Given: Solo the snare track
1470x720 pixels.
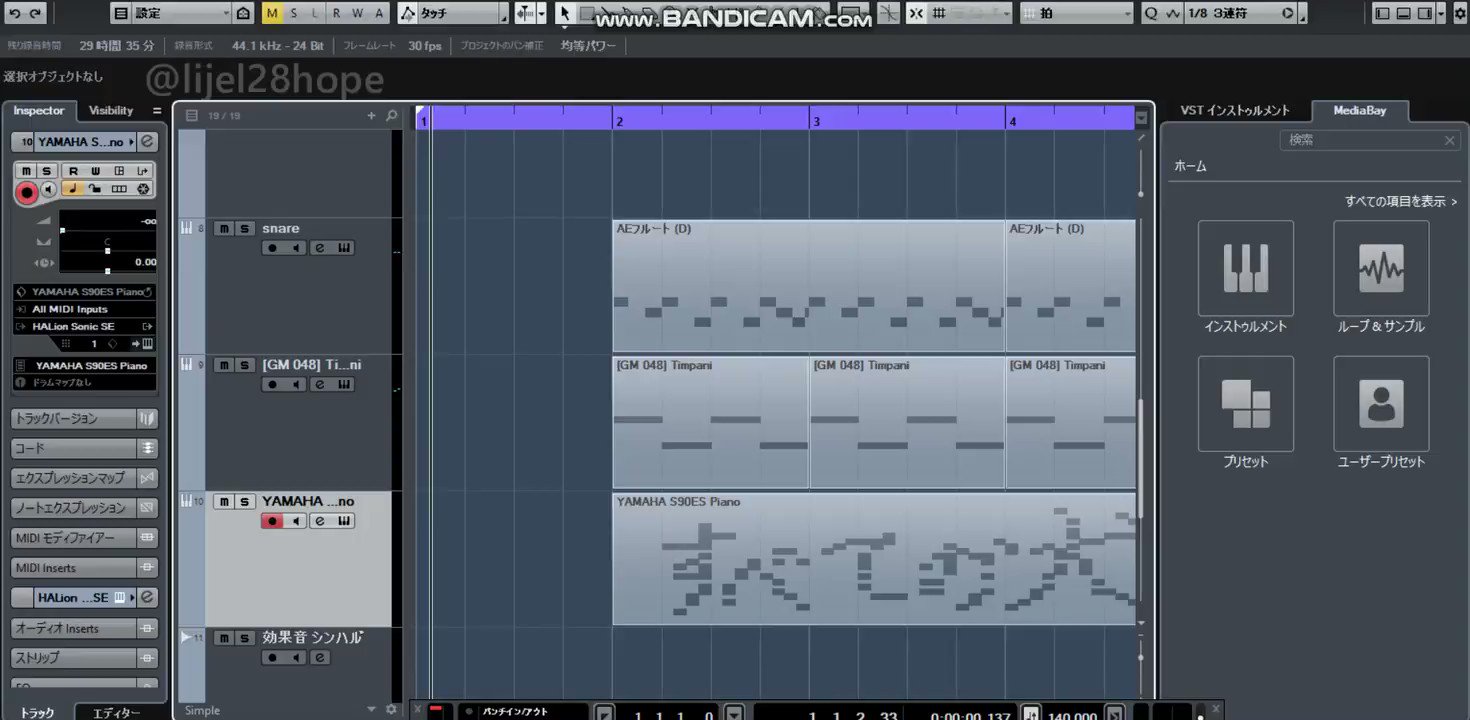Looking at the screenshot, I should 244,229.
